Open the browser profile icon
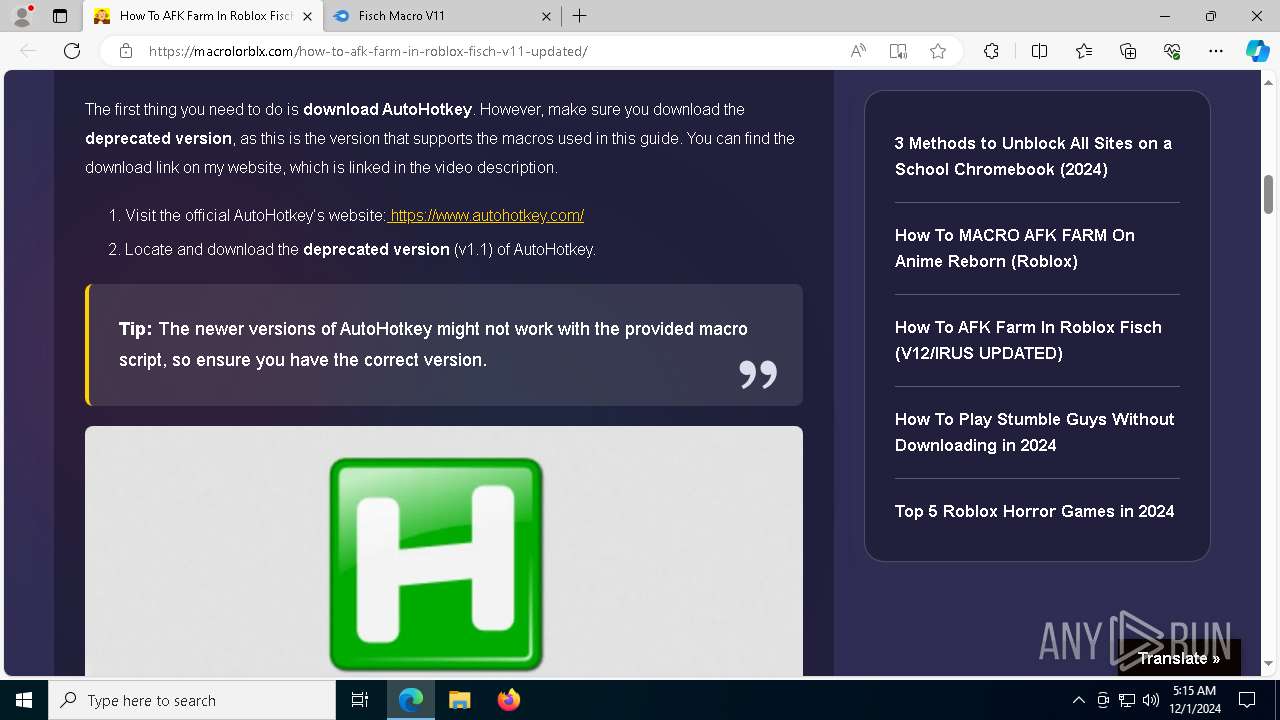1280x720 pixels. [22, 15]
